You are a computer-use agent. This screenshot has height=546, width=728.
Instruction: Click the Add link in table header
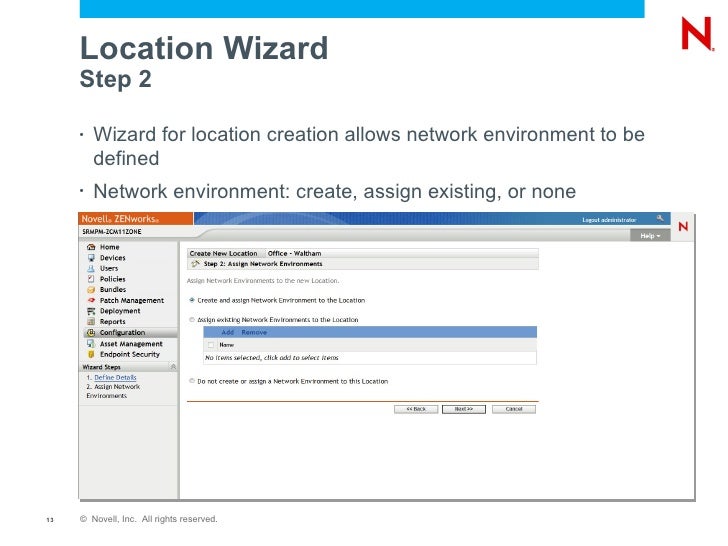[228, 332]
